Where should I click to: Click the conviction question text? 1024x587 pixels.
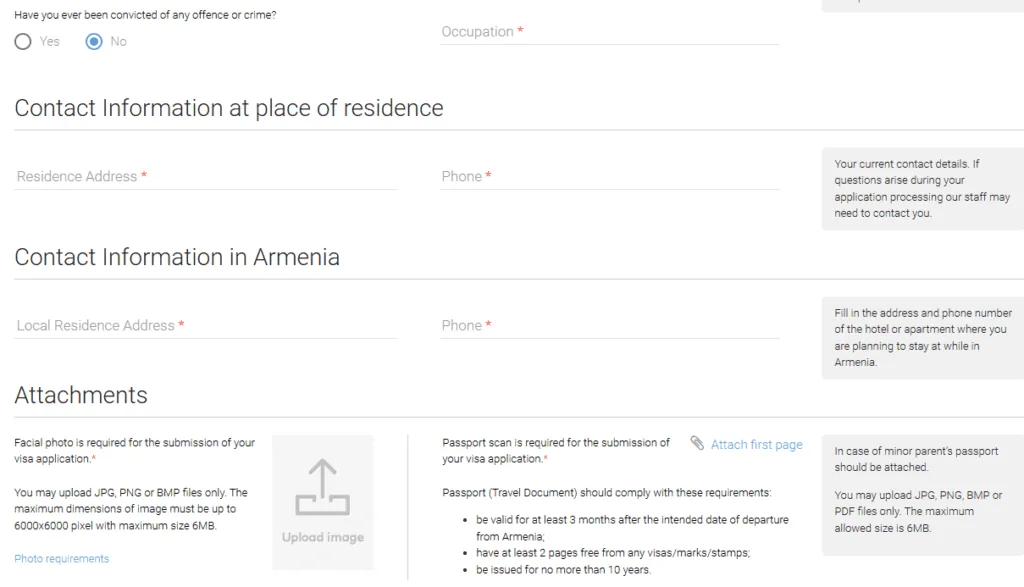[x=145, y=15]
